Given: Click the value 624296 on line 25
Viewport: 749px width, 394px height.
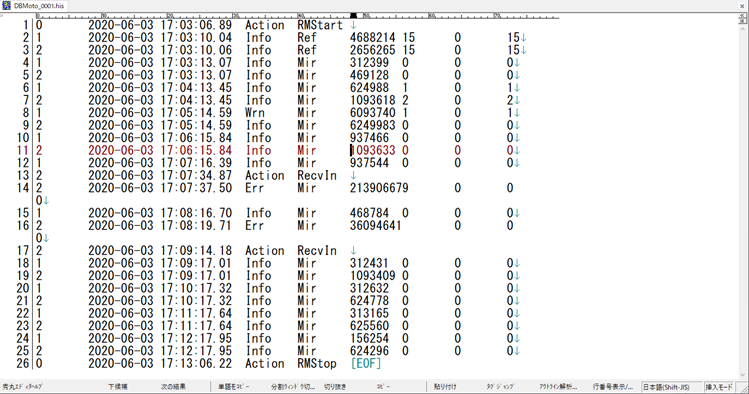Looking at the screenshot, I should pos(369,351).
